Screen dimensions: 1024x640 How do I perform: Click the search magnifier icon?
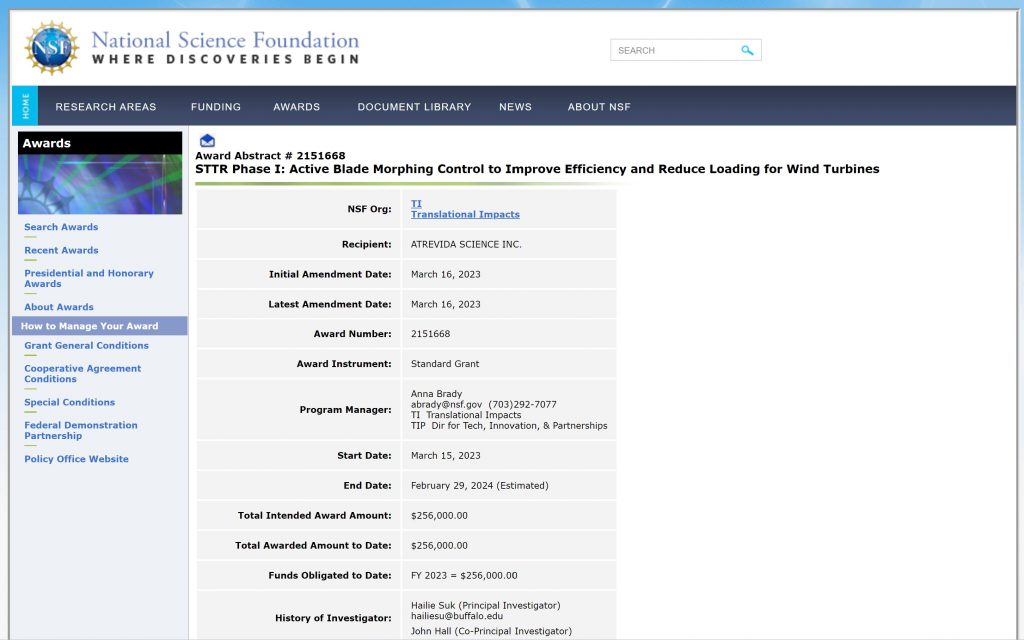click(747, 50)
